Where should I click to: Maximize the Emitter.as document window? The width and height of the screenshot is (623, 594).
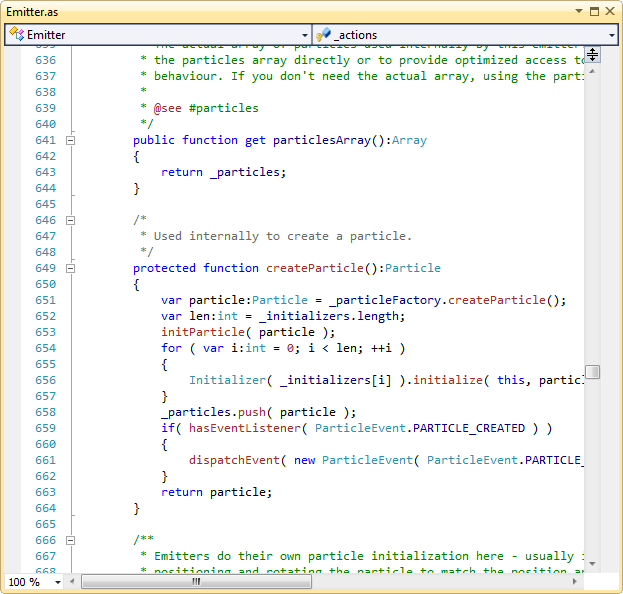[x=594, y=11]
